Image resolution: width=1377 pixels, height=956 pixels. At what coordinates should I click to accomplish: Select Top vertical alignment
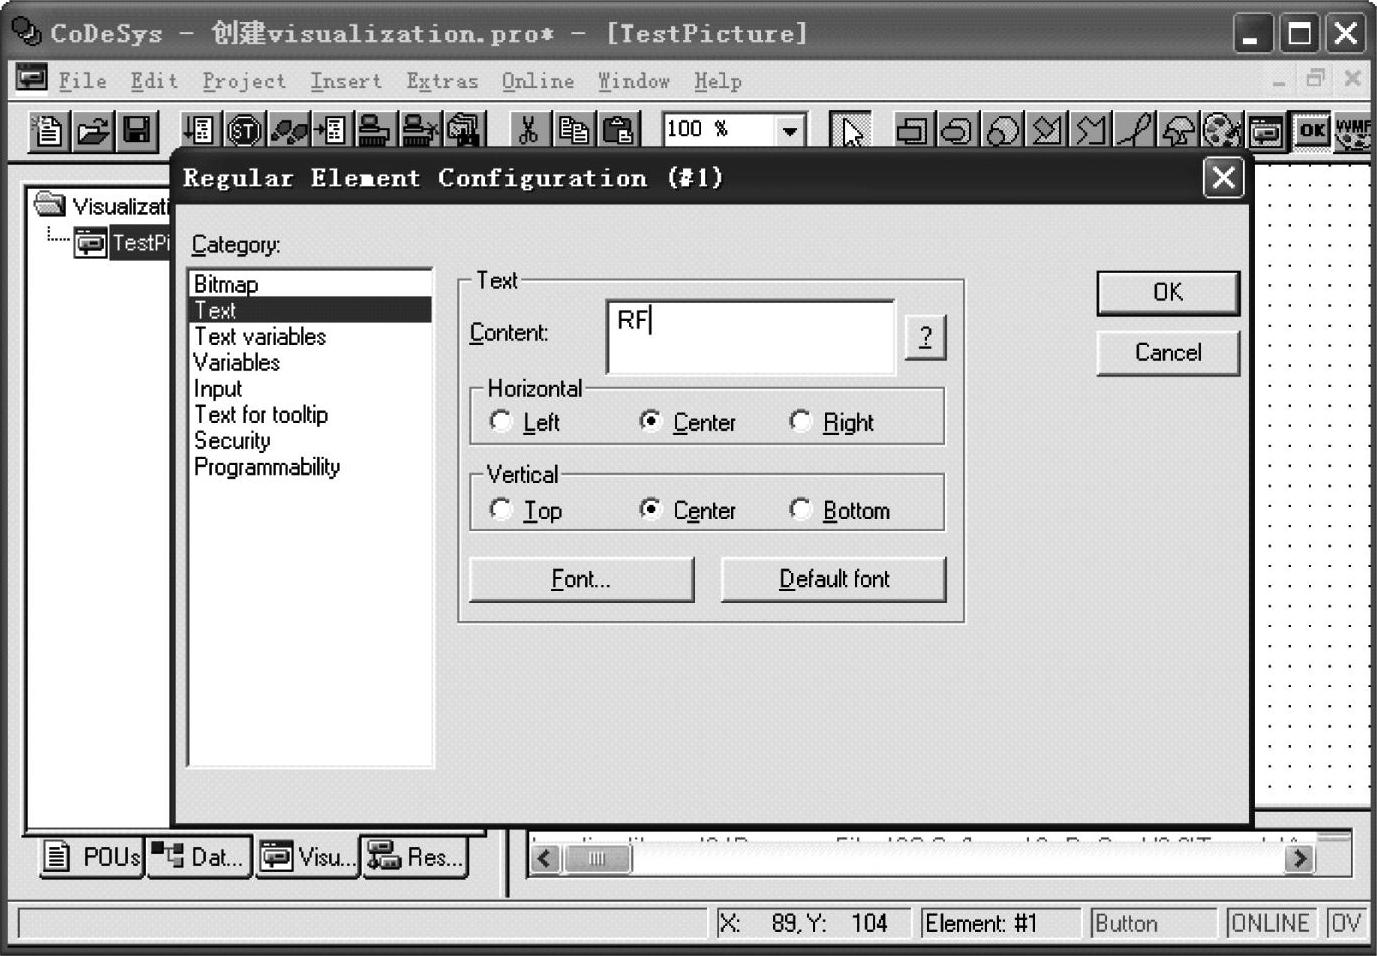click(x=501, y=509)
